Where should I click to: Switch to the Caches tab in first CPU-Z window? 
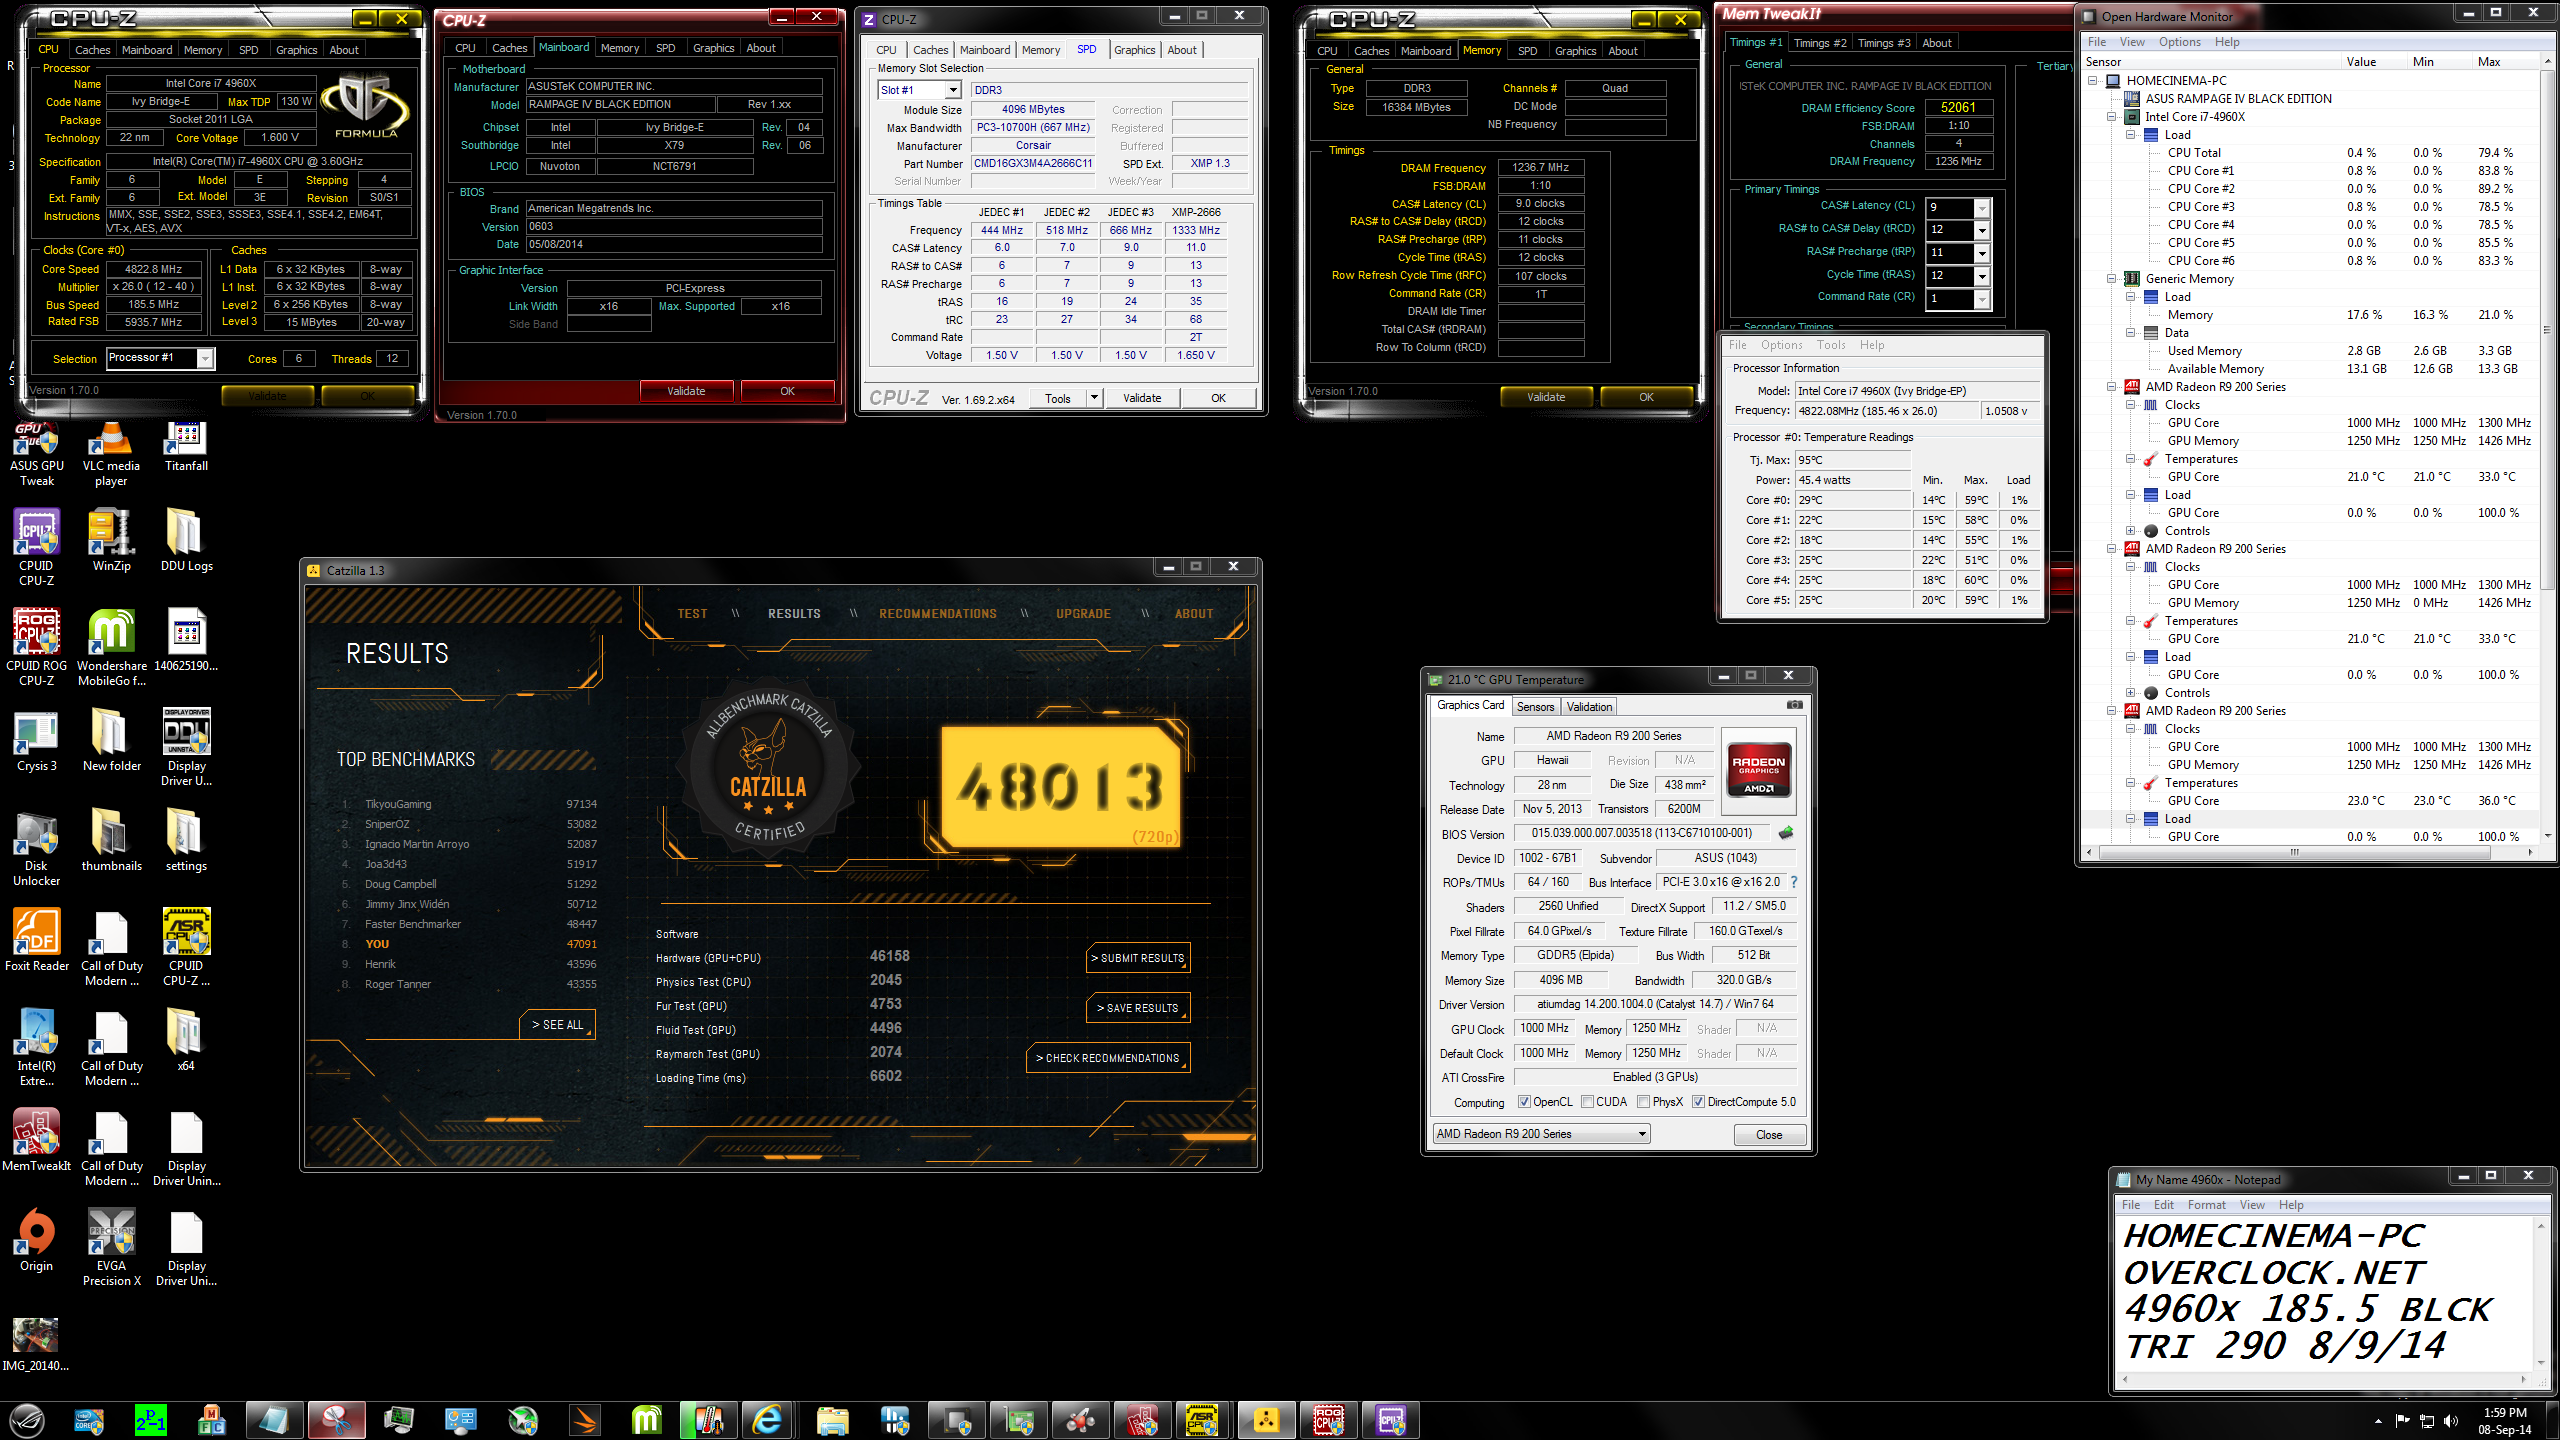pyautogui.click(x=92, y=50)
